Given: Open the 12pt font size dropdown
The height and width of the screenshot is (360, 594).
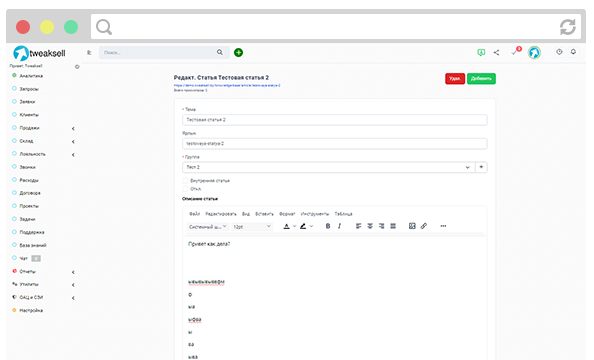Looking at the screenshot, I should tap(252, 227).
